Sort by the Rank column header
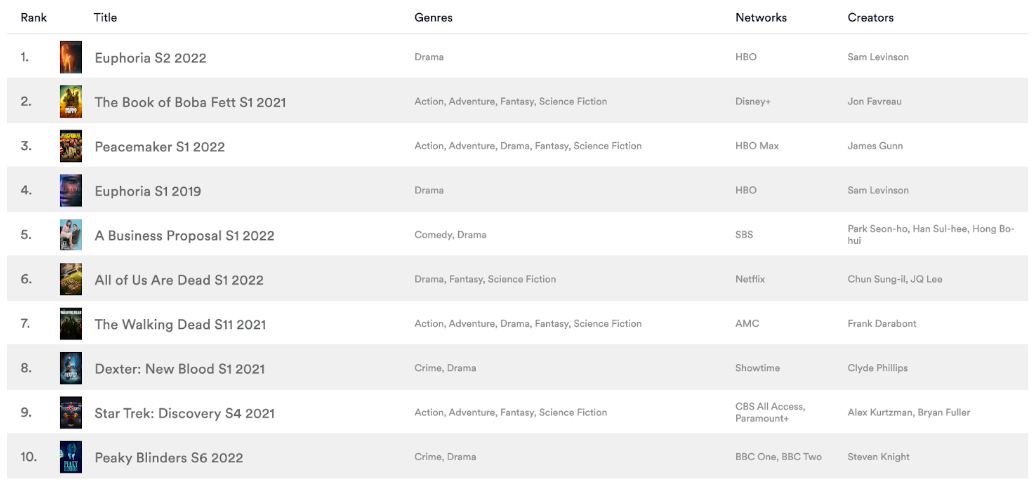1035x484 pixels. [x=34, y=18]
